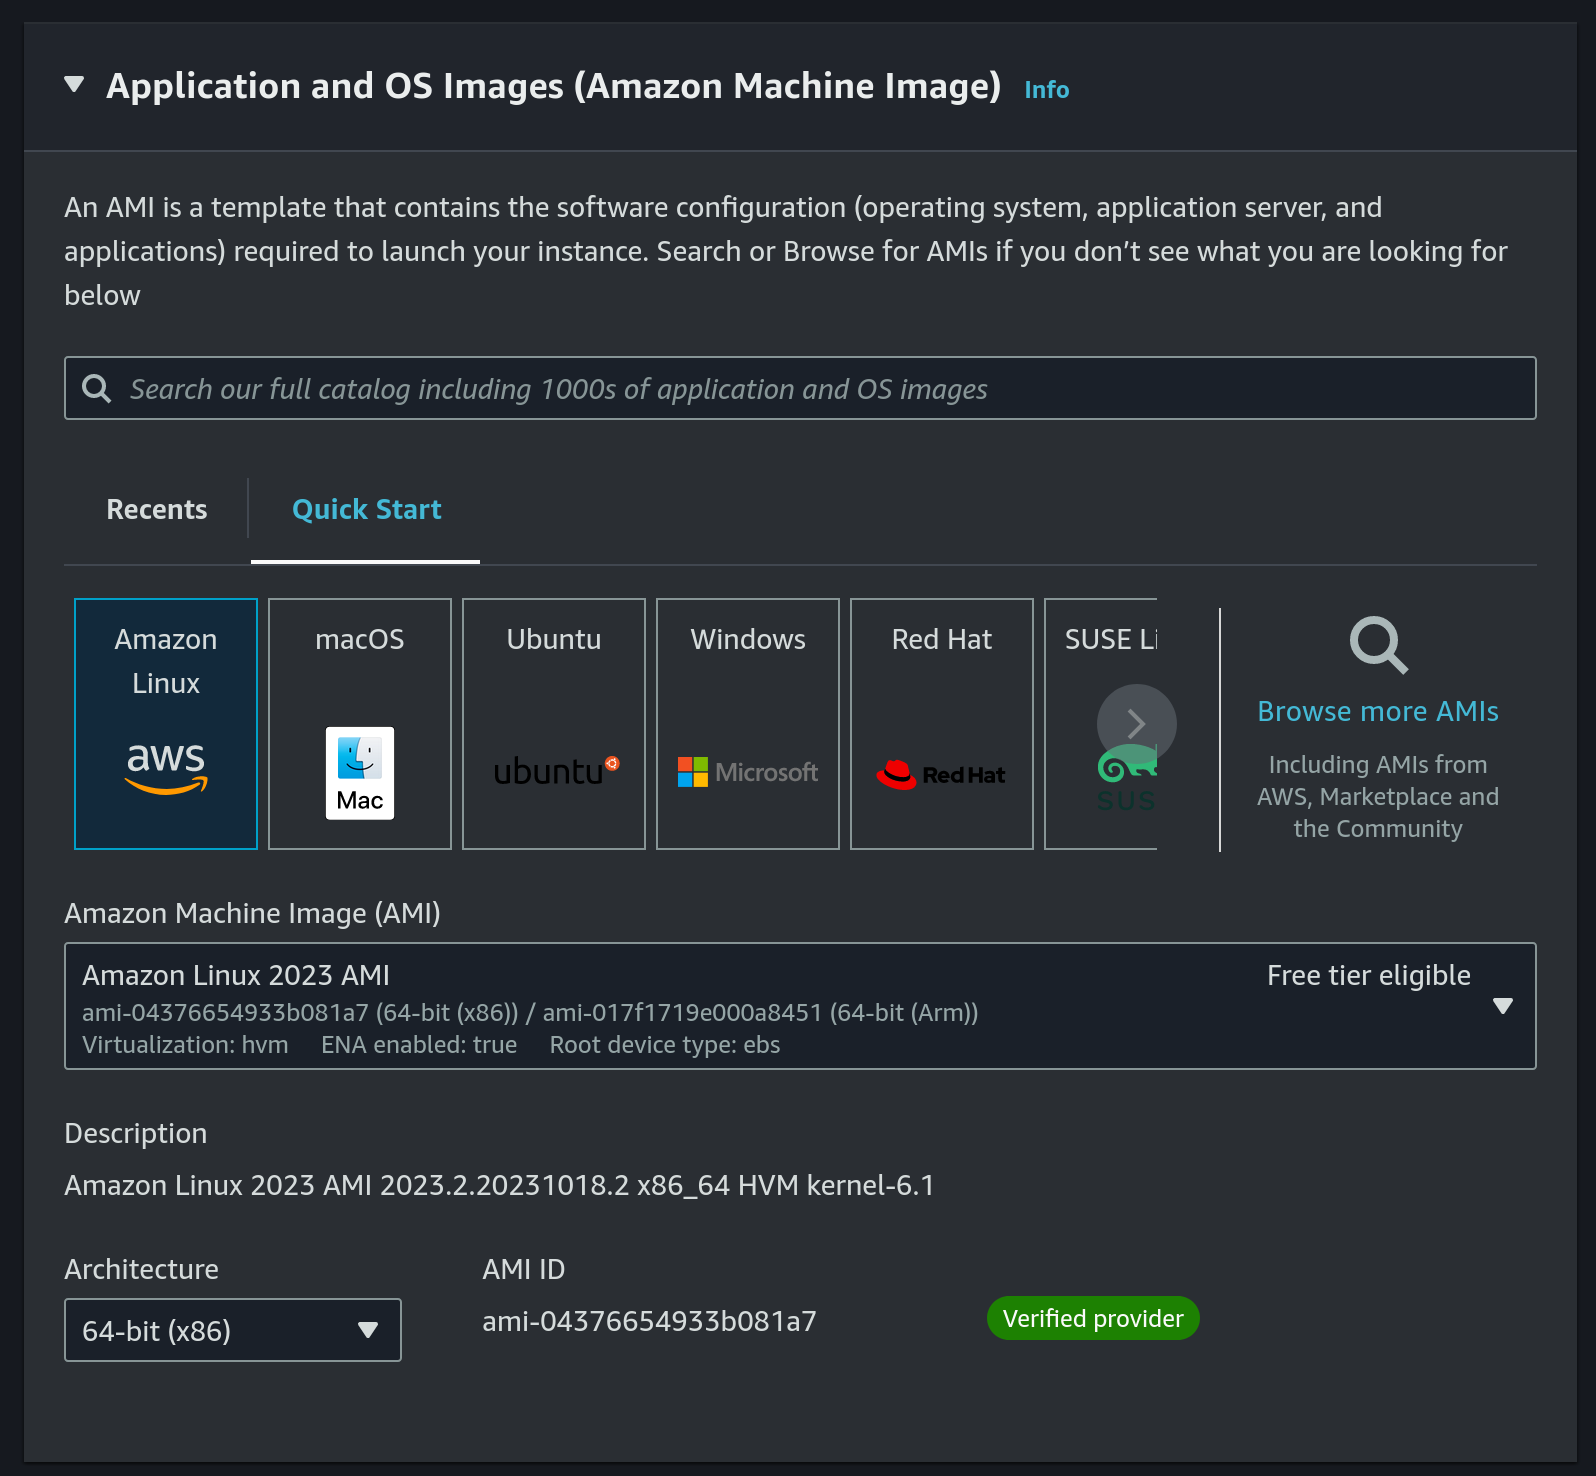Click the AMI ID ami-04376654933b081a7 text under AMI ID
This screenshot has width=1596, height=1476.
click(x=649, y=1322)
